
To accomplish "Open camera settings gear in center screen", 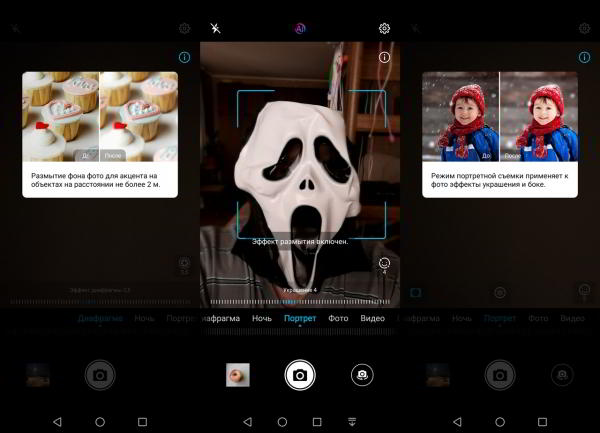I will 384,28.
